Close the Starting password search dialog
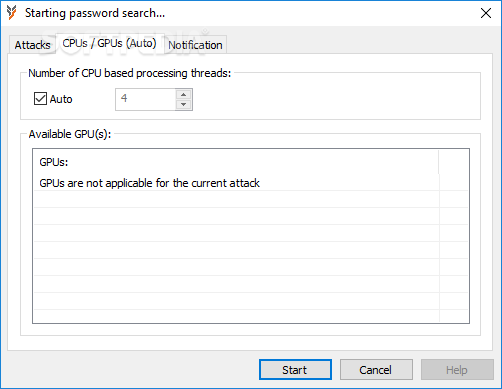This screenshot has width=502, height=389. 486,13
